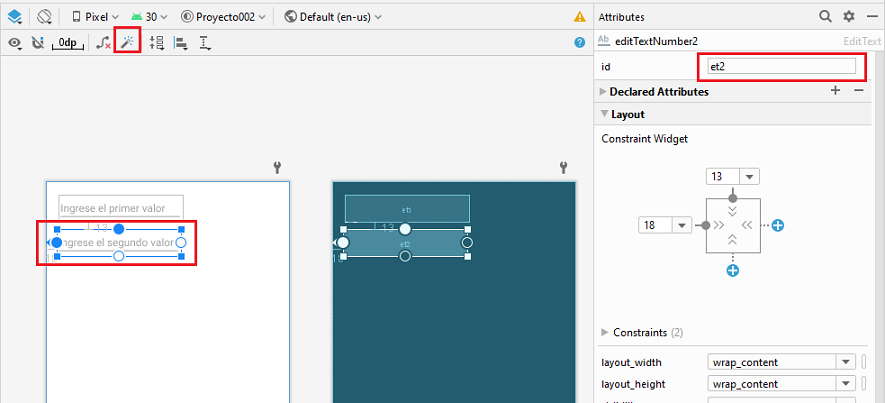Open the Align tools icon
885x403 pixels.
pos(181,43)
